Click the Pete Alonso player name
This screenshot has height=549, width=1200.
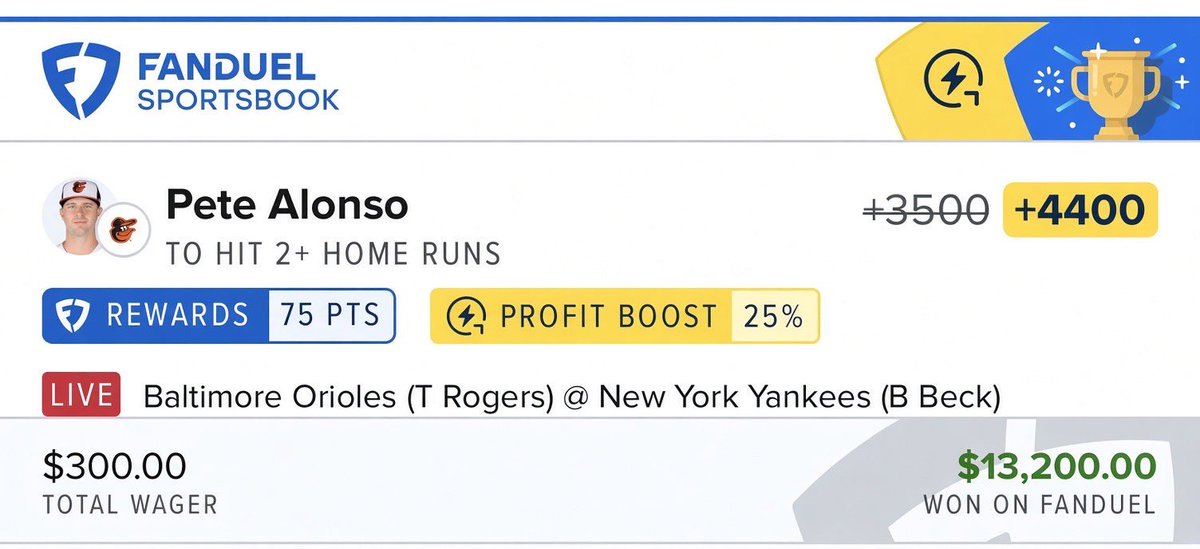click(x=286, y=206)
